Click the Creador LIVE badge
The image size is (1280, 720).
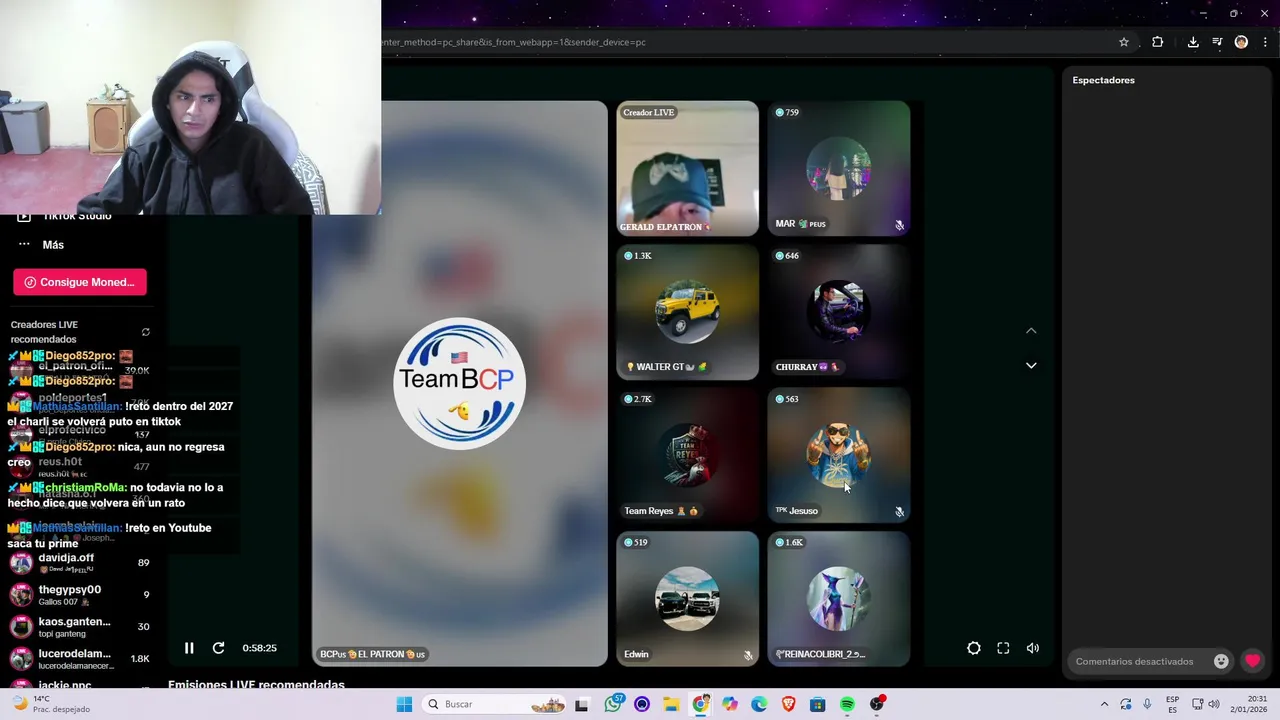pyautogui.click(x=648, y=112)
